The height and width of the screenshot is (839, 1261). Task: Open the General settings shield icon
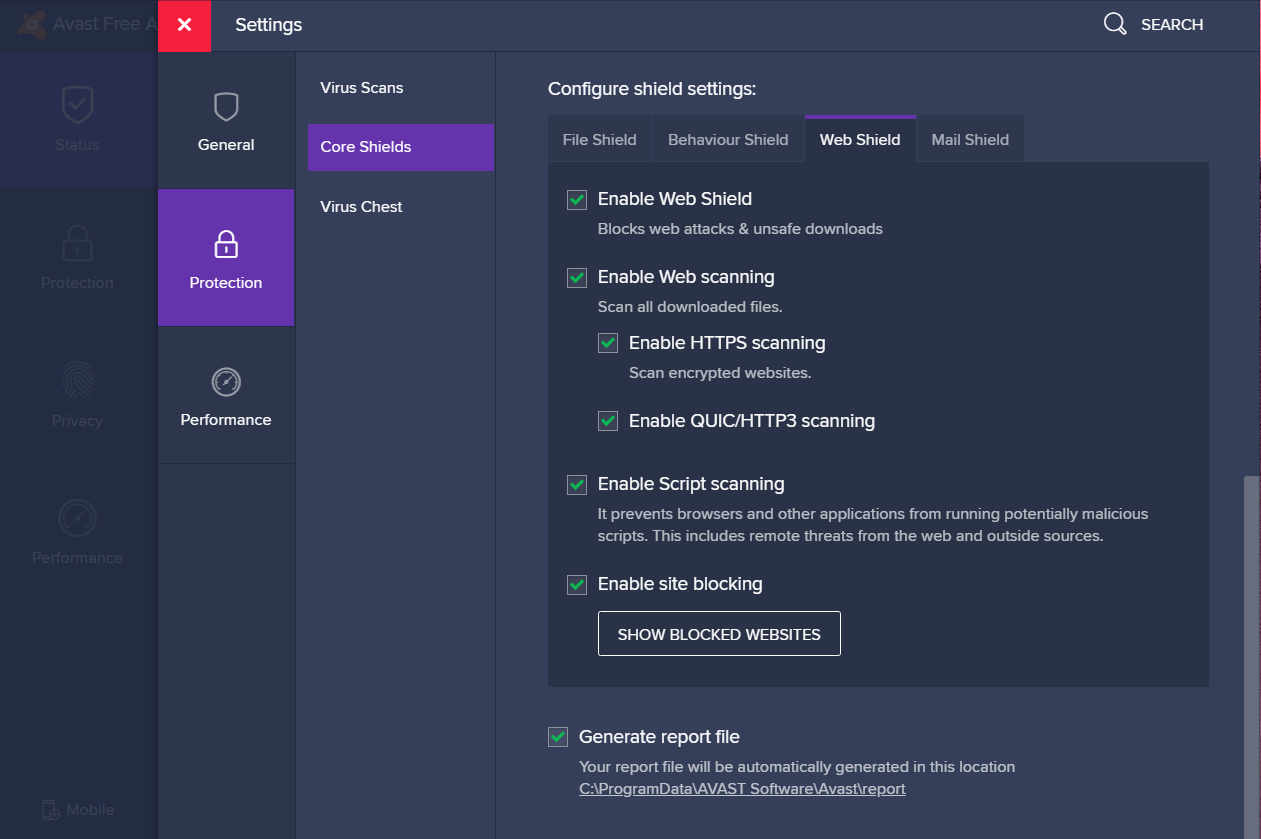tap(226, 107)
